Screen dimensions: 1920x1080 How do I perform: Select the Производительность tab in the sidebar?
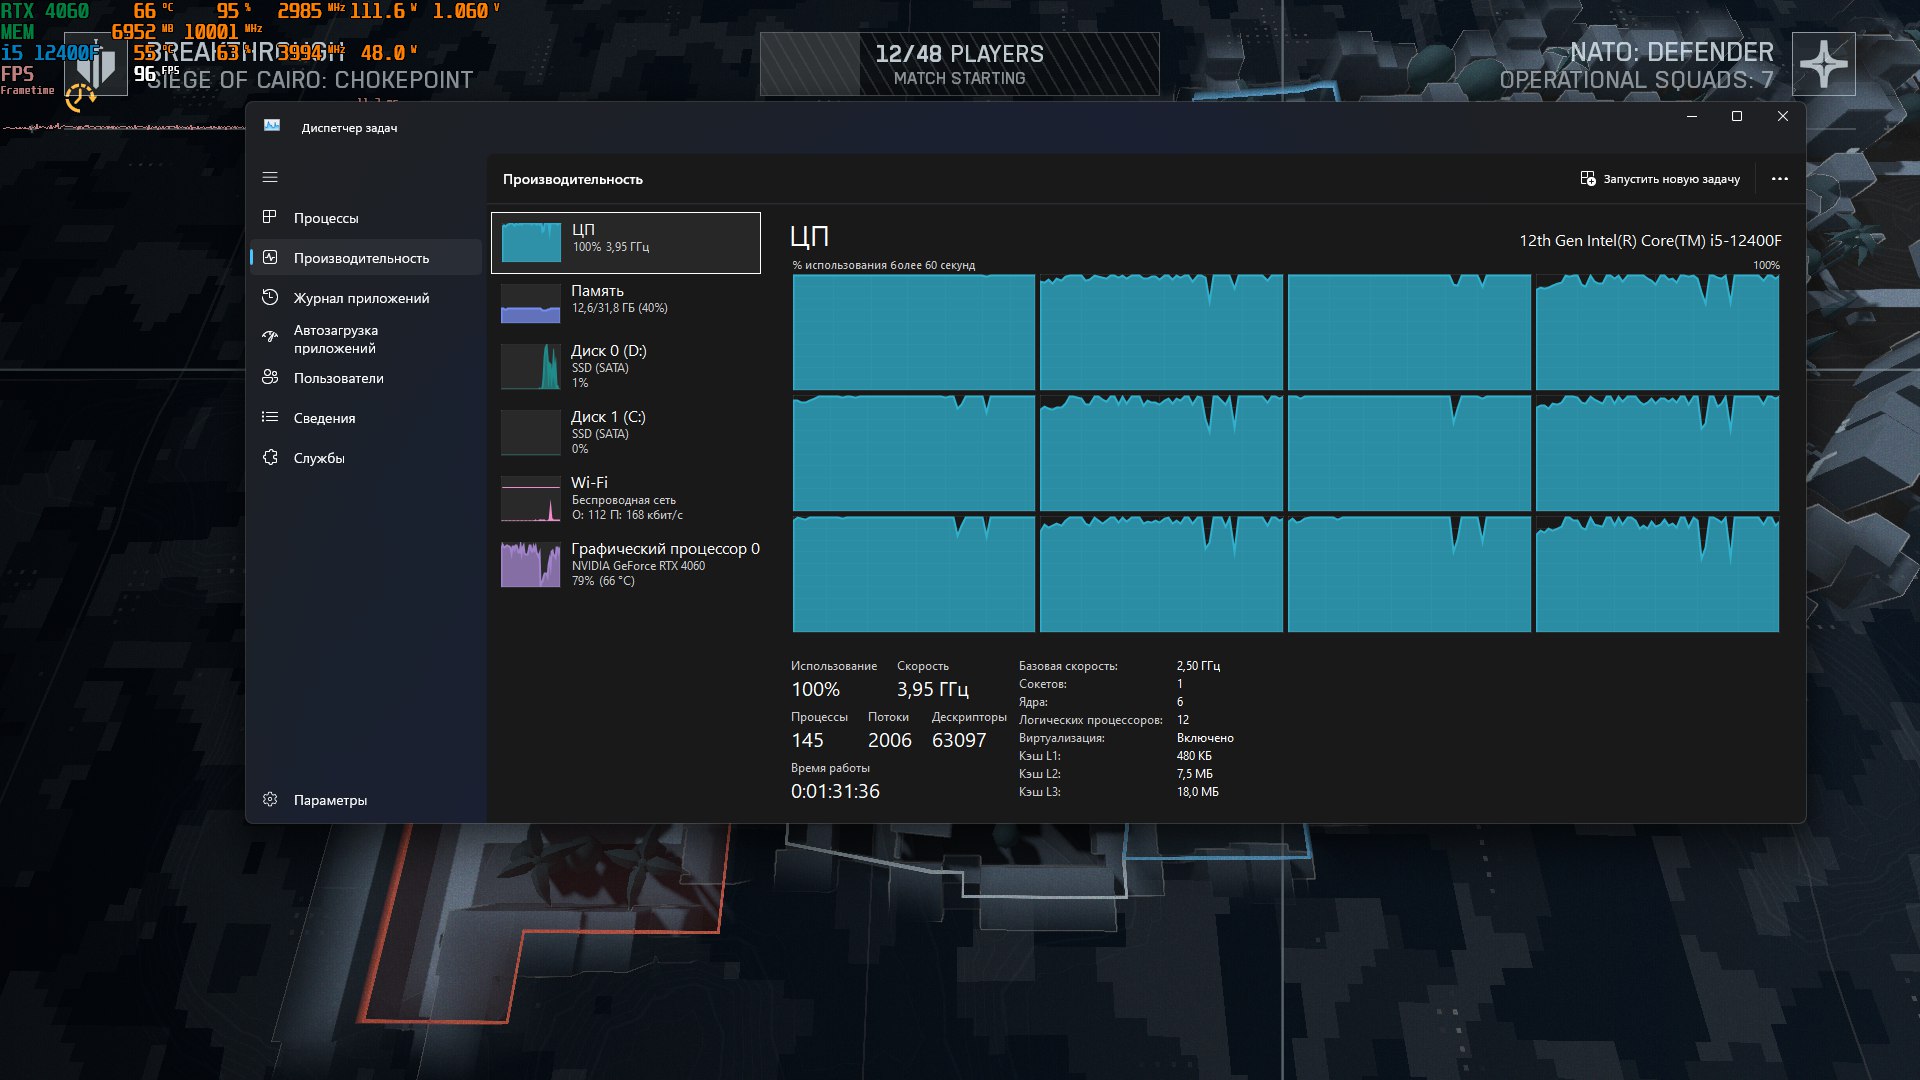point(361,258)
